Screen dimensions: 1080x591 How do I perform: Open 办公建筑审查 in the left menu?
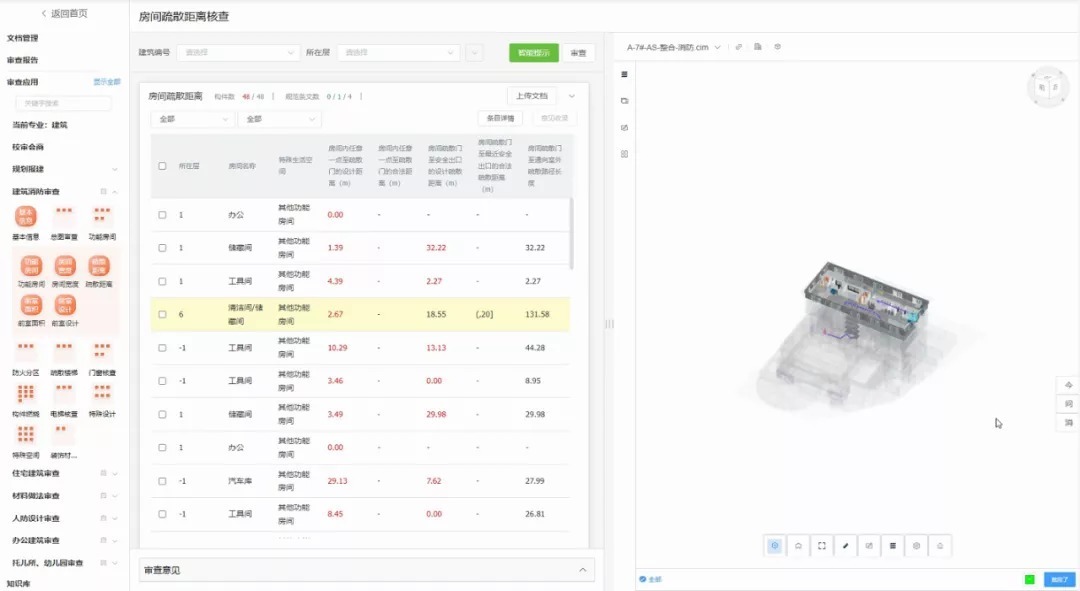coord(36,540)
